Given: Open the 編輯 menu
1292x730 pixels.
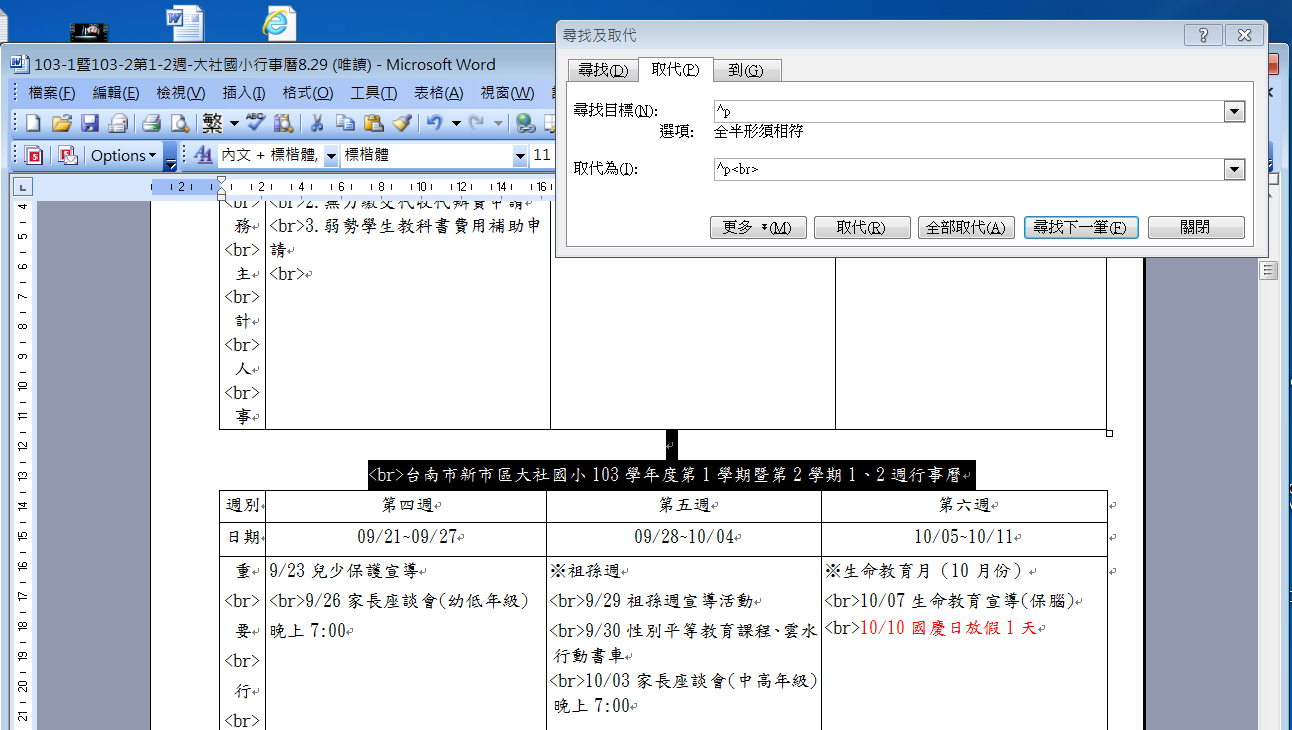Looking at the screenshot, I should pyautogui.click(x=116, y=93).
